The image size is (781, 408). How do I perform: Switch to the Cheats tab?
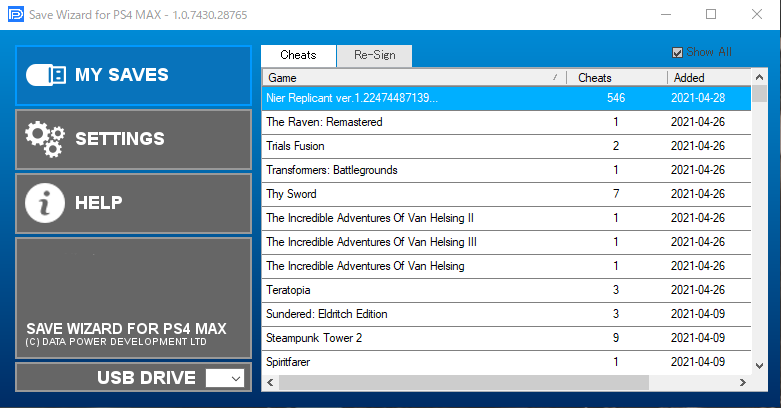298,55
